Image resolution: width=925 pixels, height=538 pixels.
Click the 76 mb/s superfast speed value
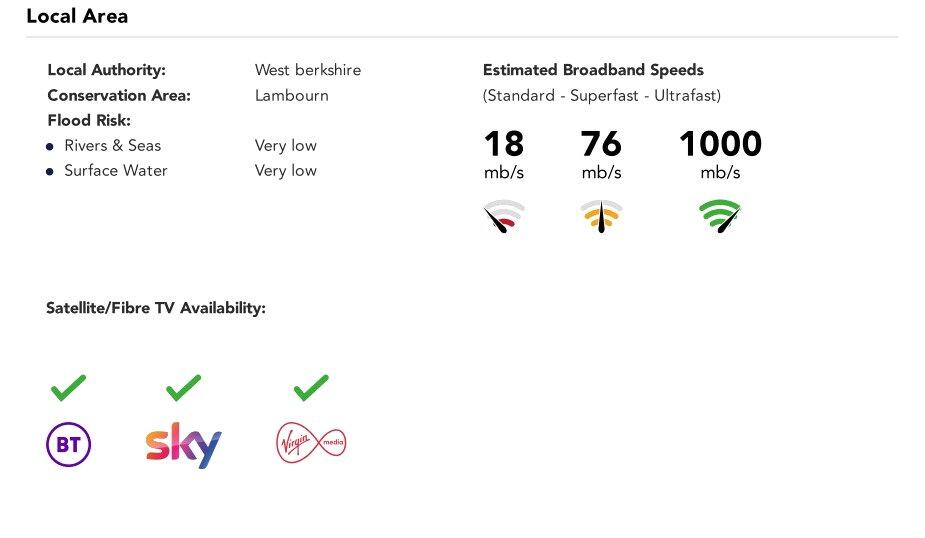[x=601, y=145]
